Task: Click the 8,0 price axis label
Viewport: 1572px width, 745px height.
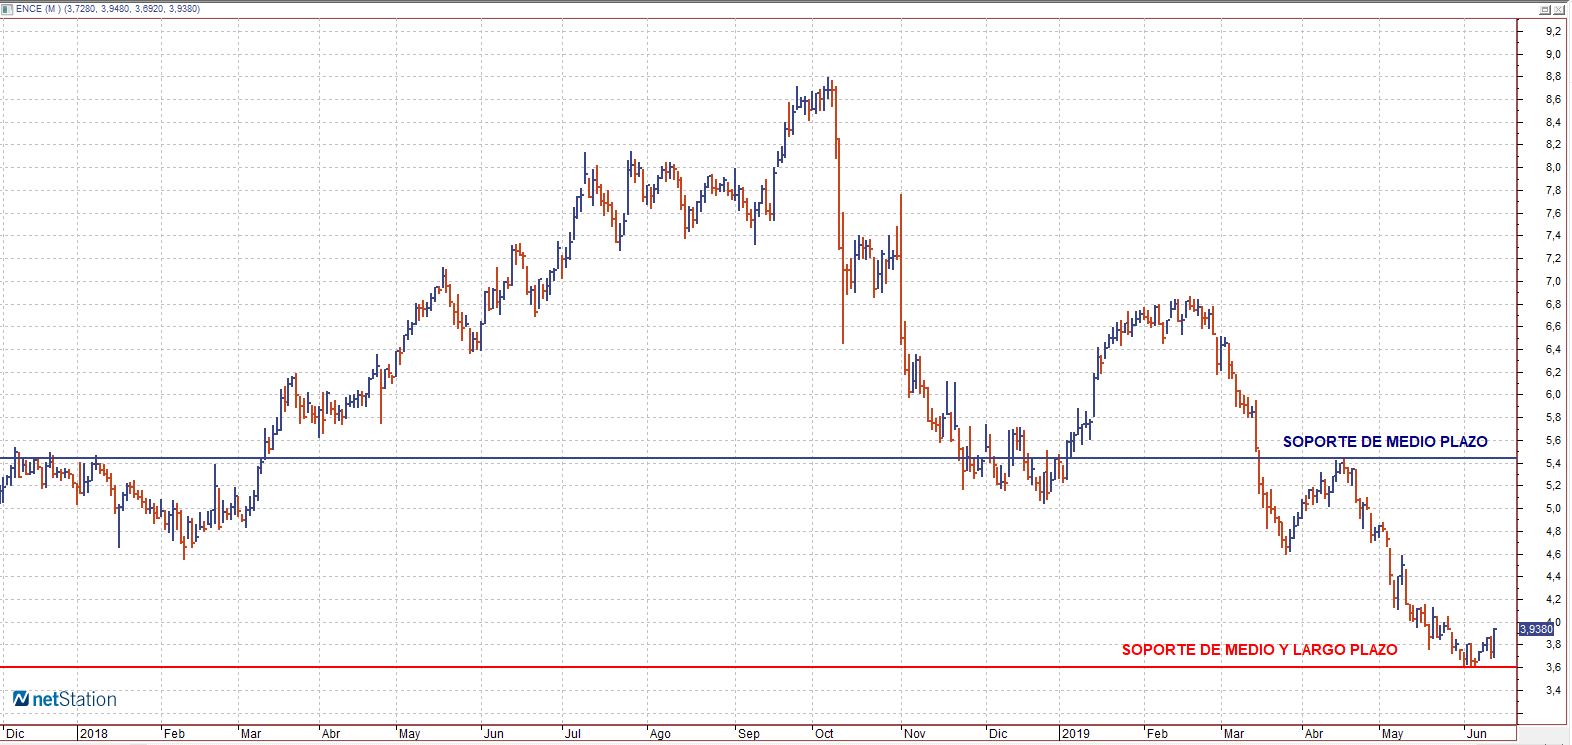Action: [1553, 168]
